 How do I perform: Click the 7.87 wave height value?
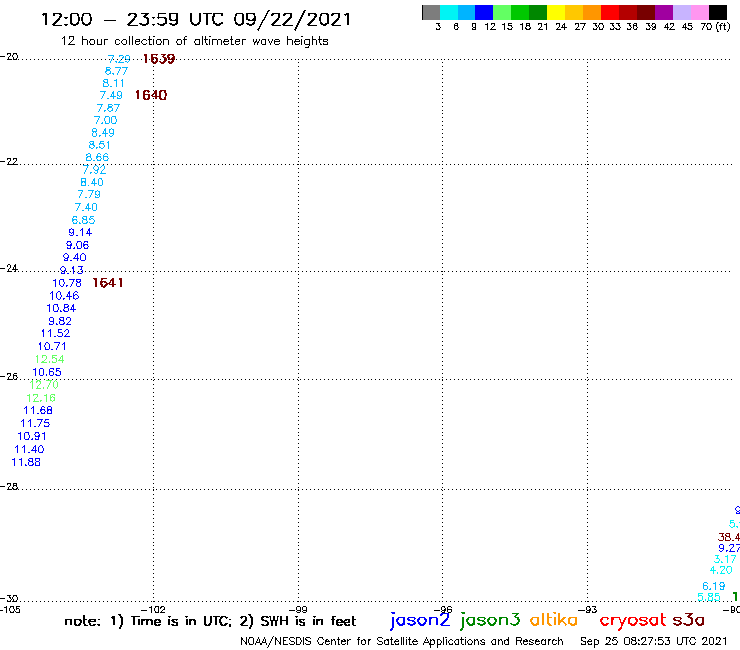108,108
